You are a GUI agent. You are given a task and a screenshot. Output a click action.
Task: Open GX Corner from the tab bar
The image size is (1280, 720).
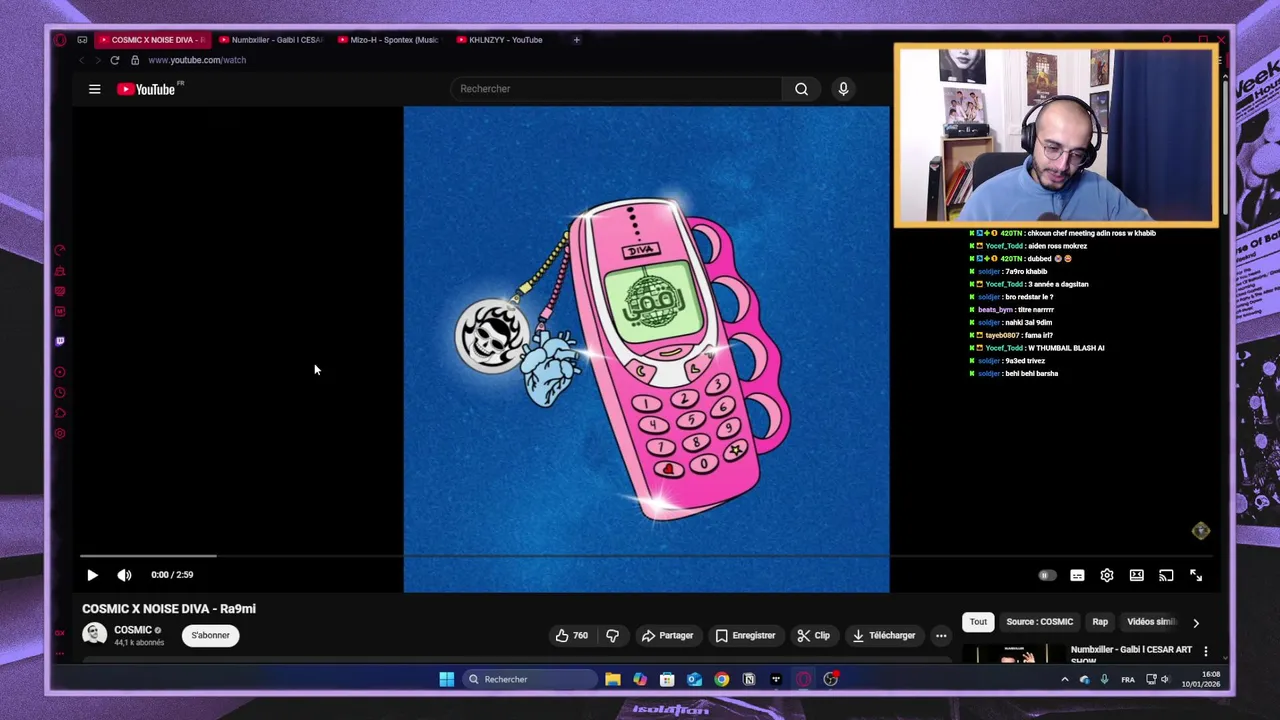(82, 40)
